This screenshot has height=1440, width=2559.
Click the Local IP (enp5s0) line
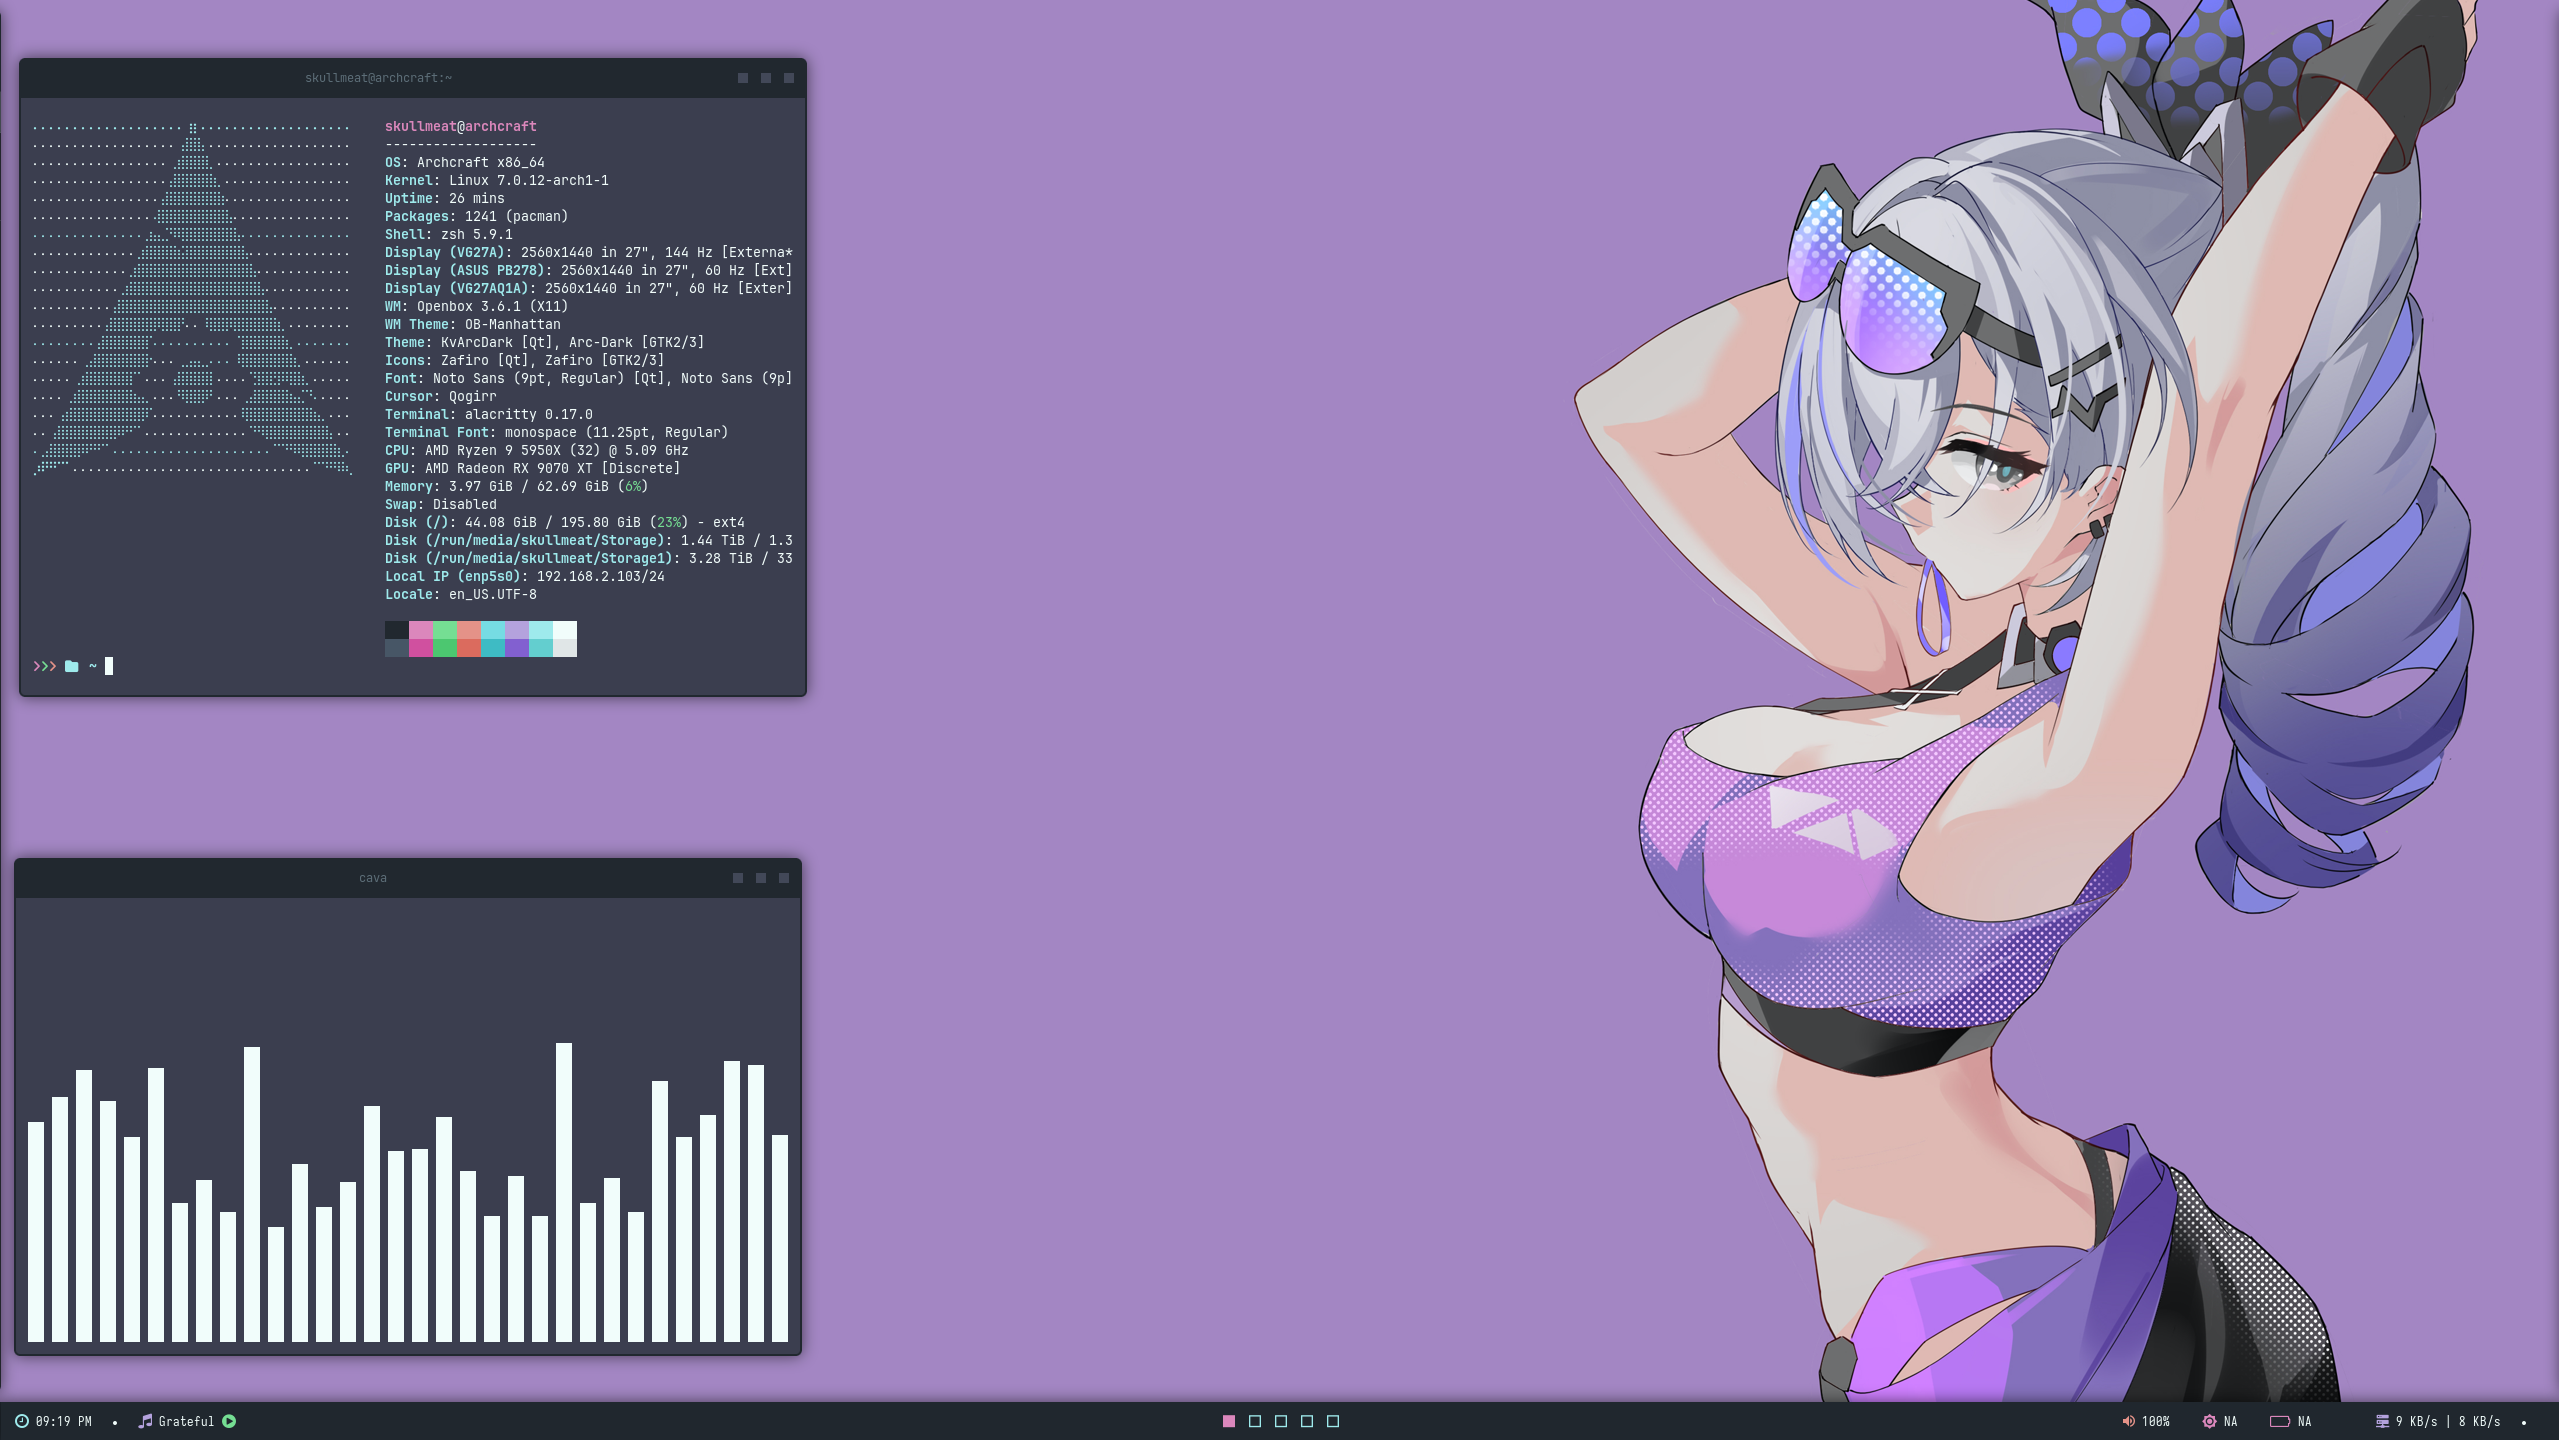tap(525, 576)
